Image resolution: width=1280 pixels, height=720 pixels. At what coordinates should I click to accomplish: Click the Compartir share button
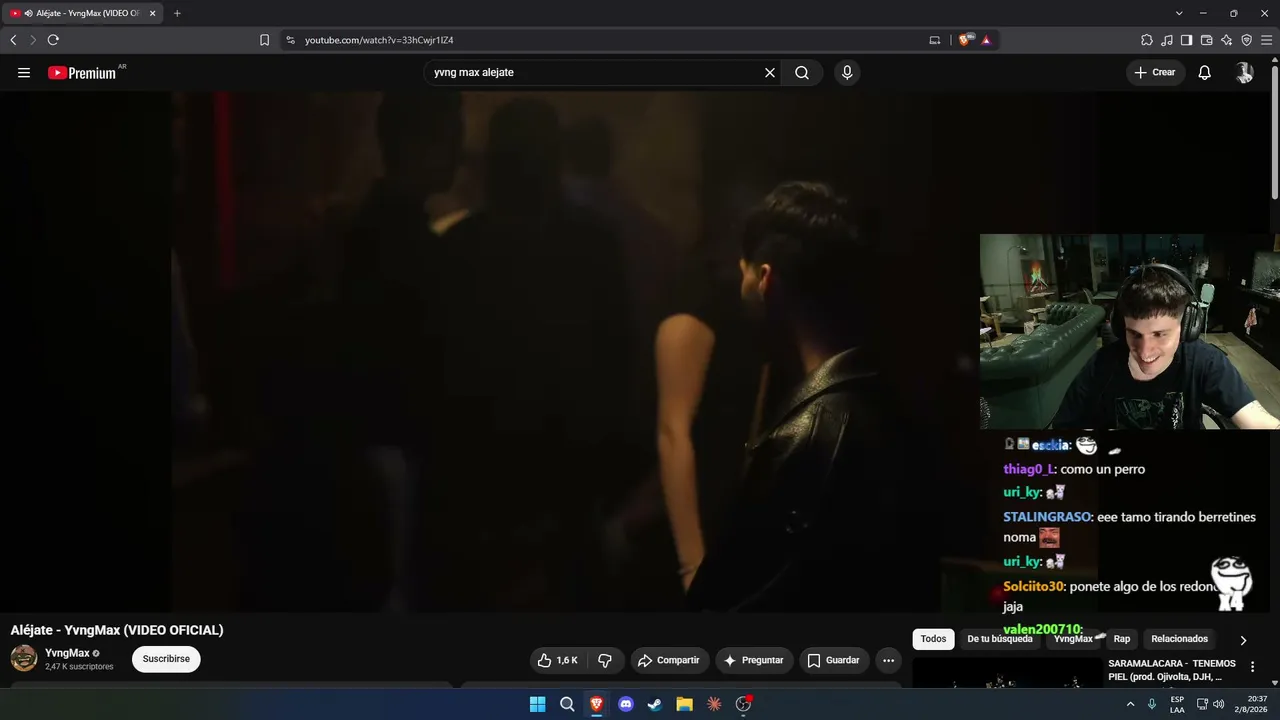[669, 660]
